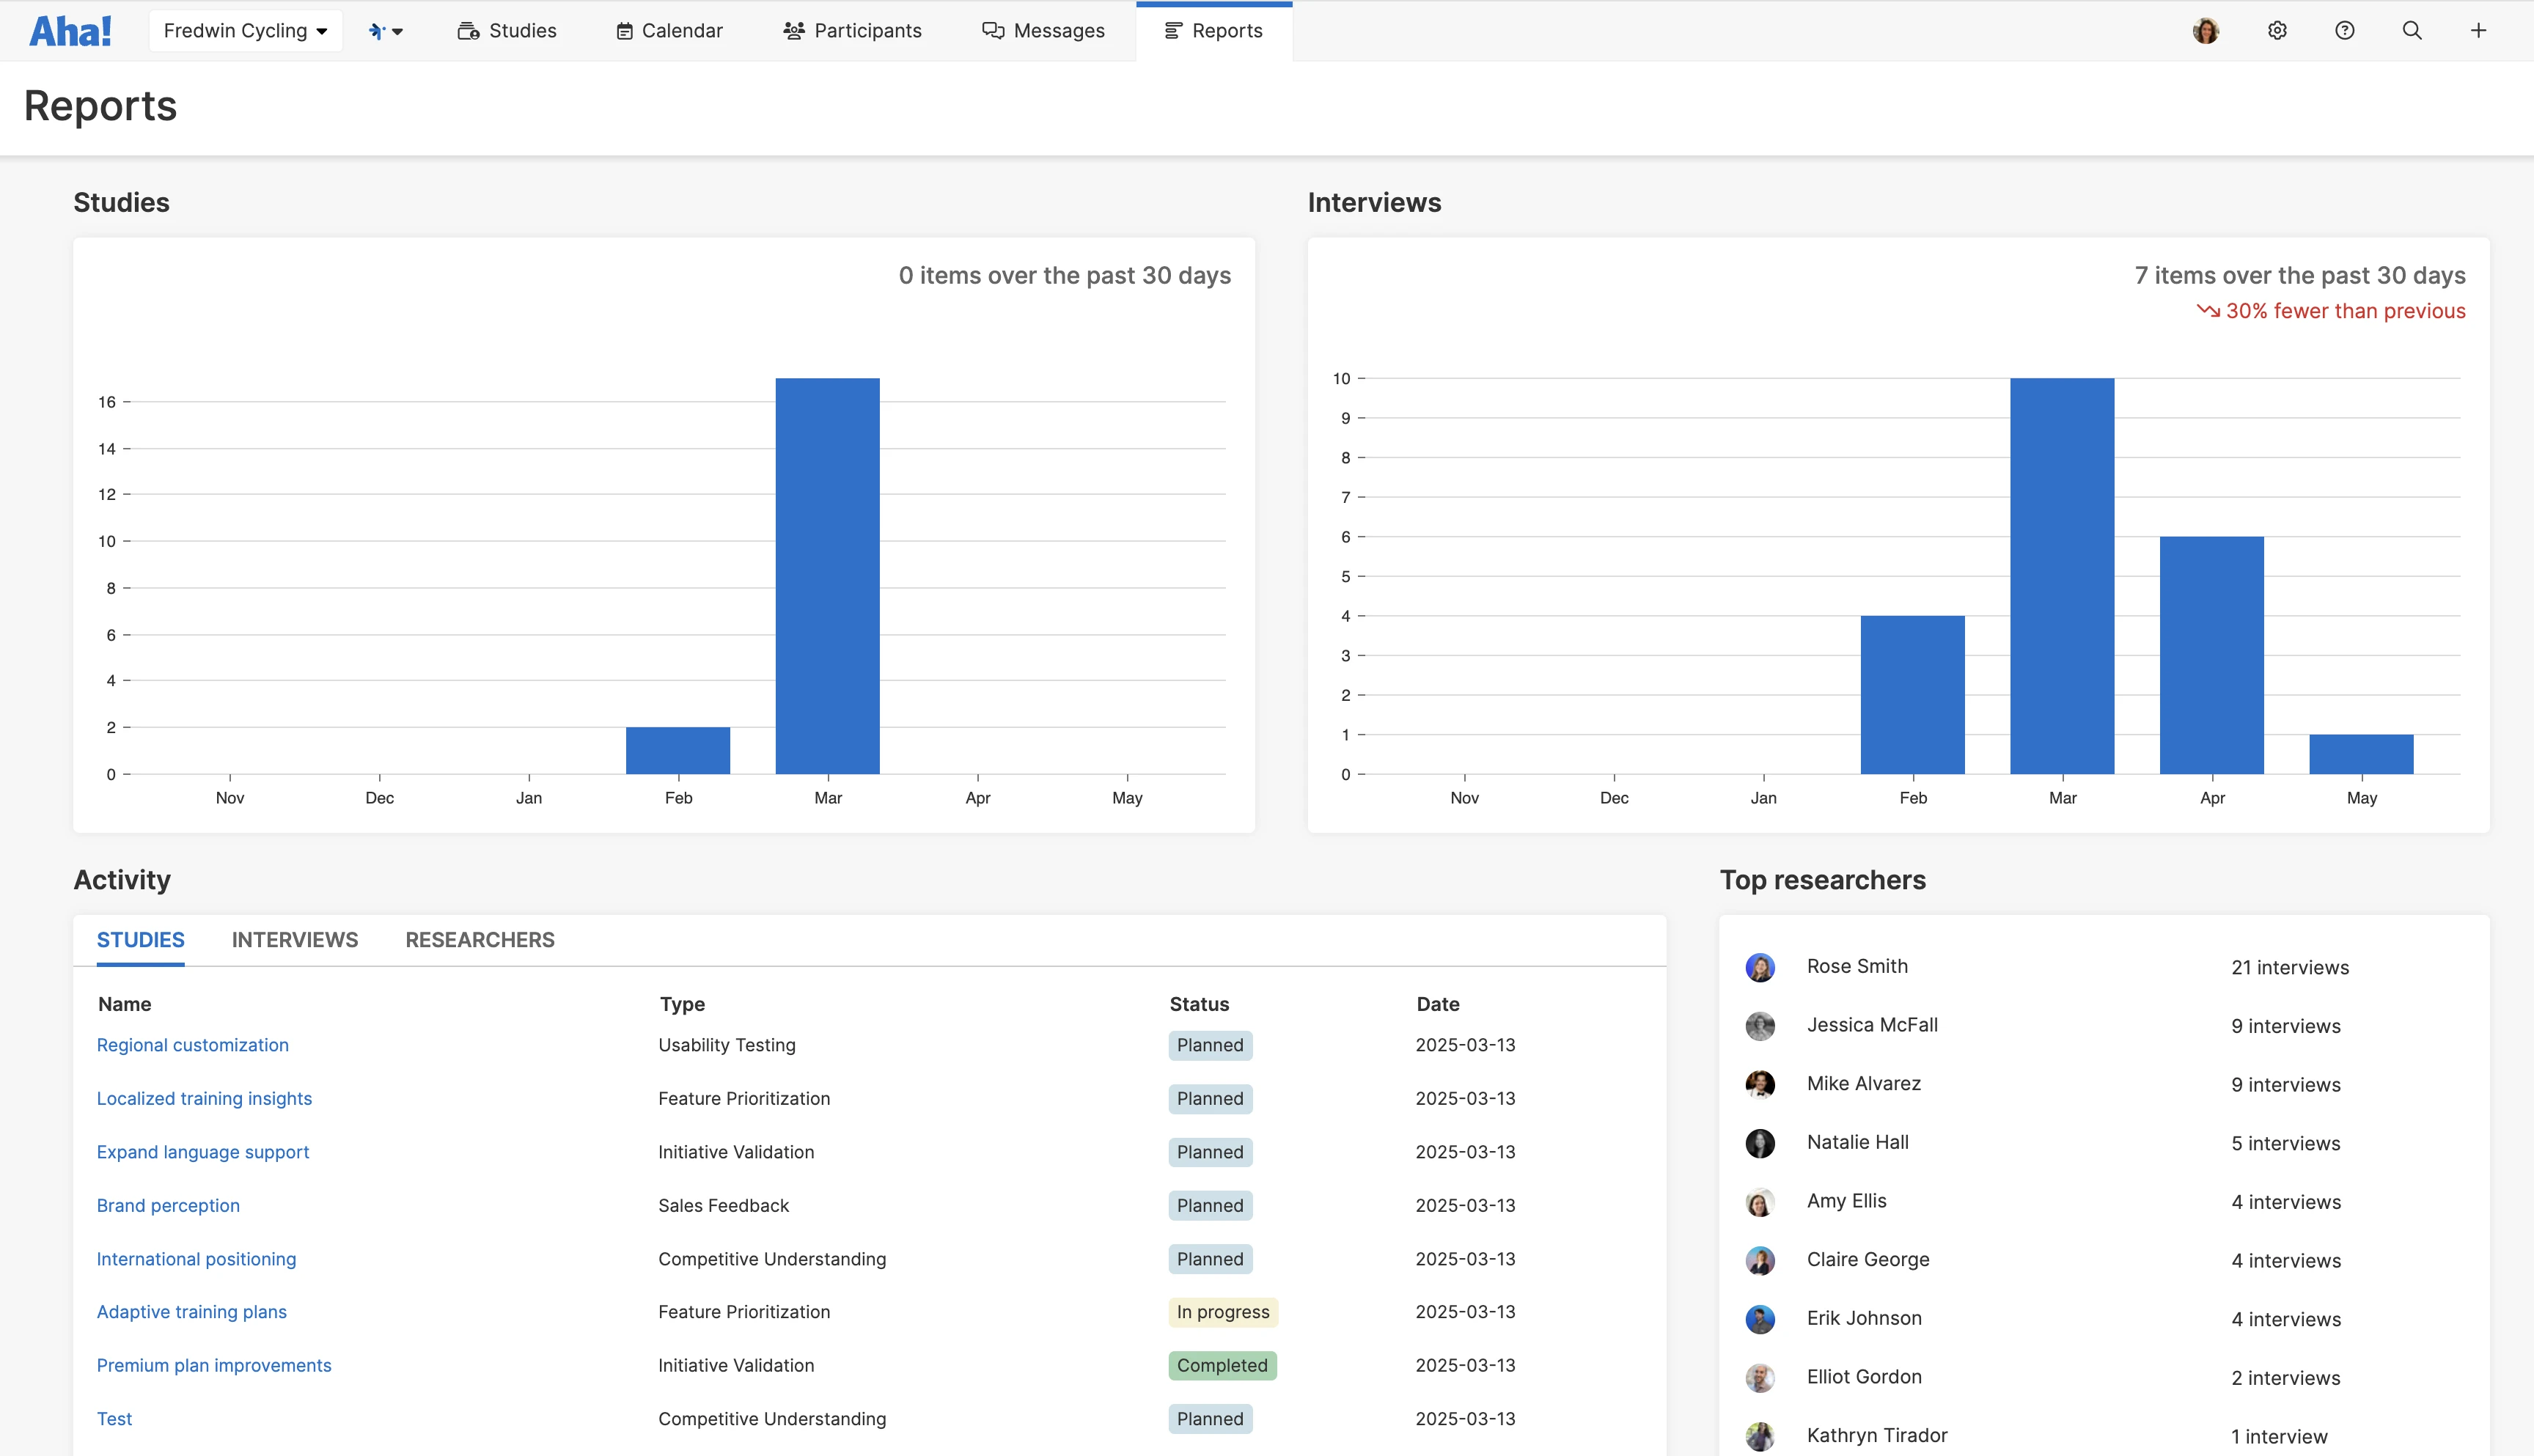Click the Completed status badge

pyautogui.click(x=1221, y=1366)
